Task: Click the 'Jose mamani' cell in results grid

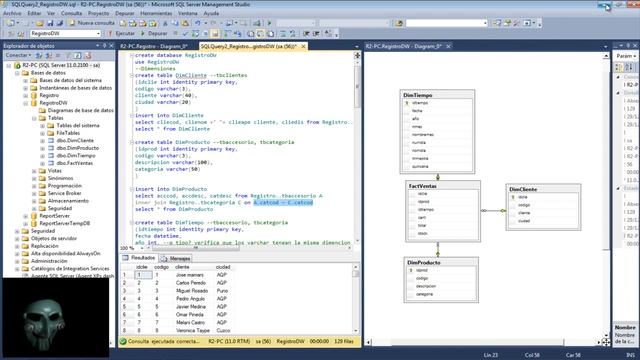Action: [x=189, y=275]
